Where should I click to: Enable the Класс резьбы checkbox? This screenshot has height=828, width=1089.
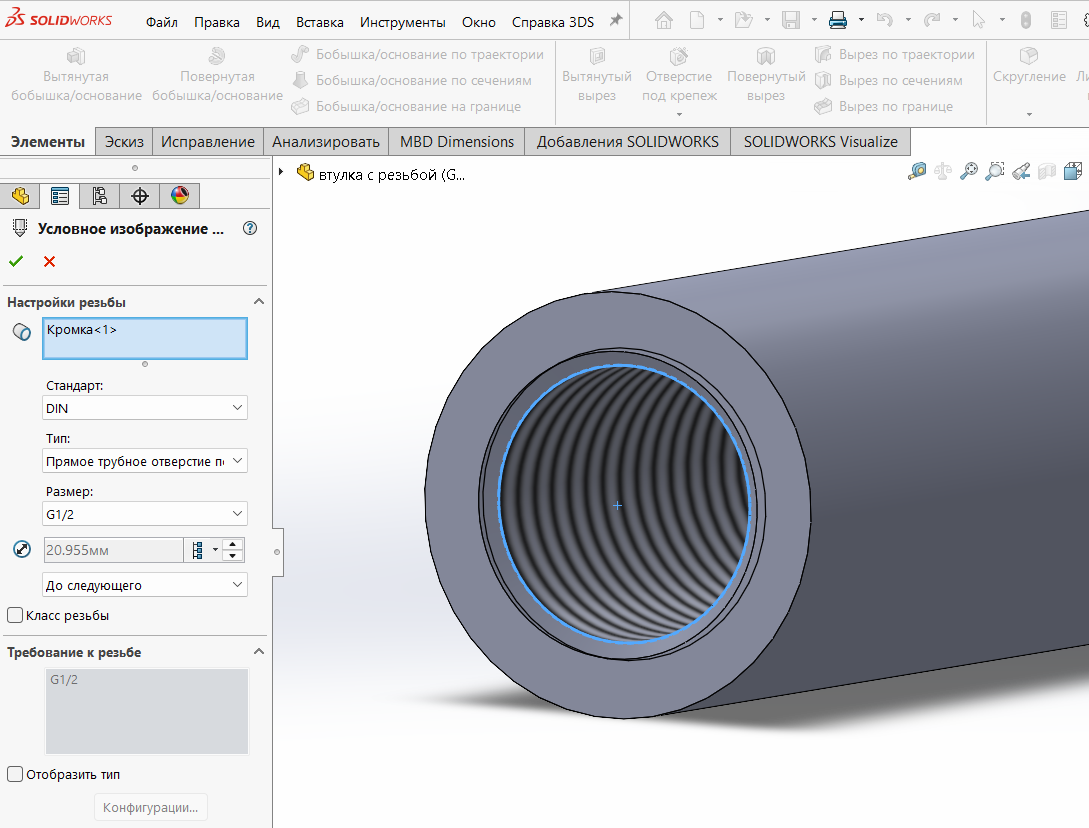pyautogui.click(x=15, y=615)
